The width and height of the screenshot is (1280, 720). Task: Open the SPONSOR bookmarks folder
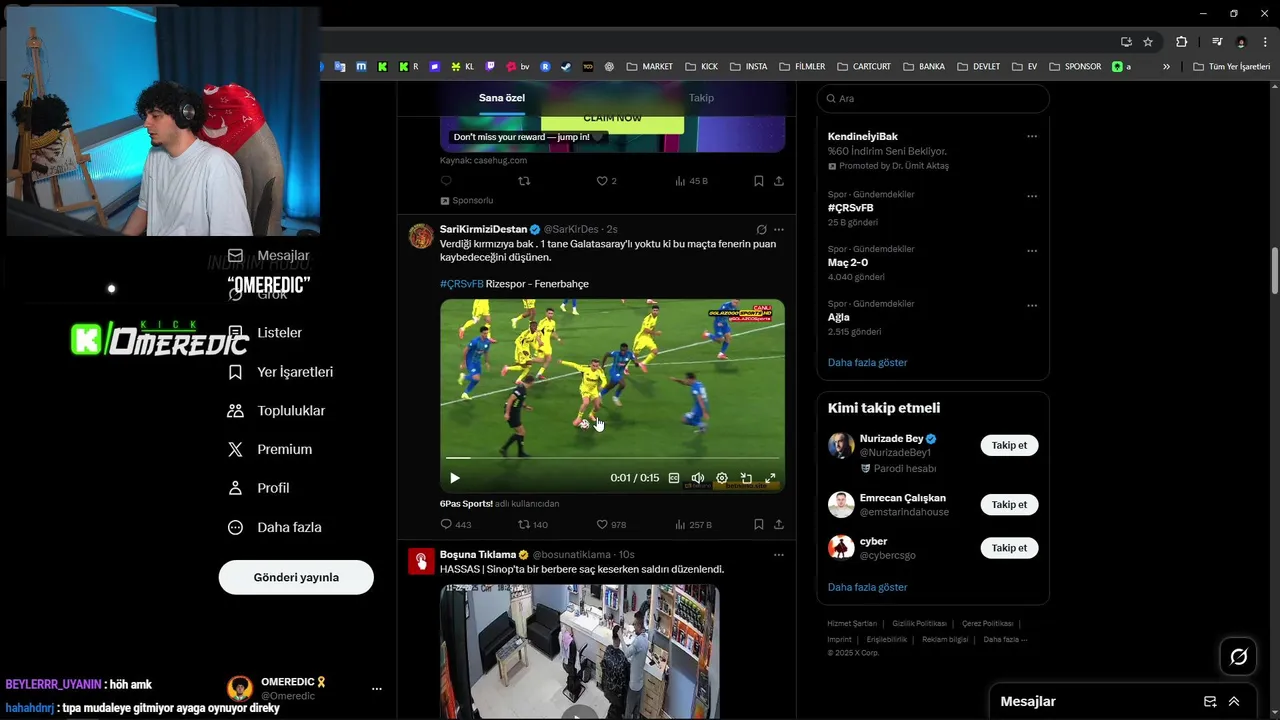pyautogui.click(x=1075, y=67)
